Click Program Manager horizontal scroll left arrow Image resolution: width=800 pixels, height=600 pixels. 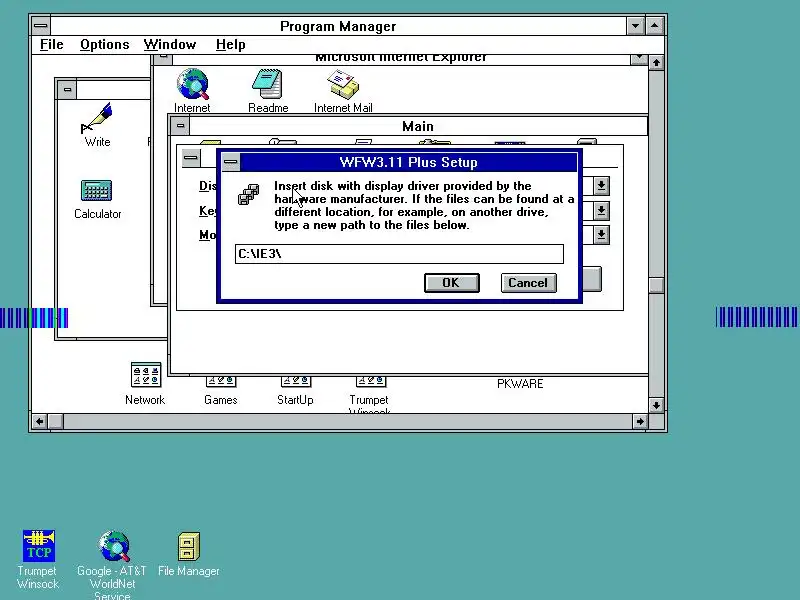click(40, 421)
